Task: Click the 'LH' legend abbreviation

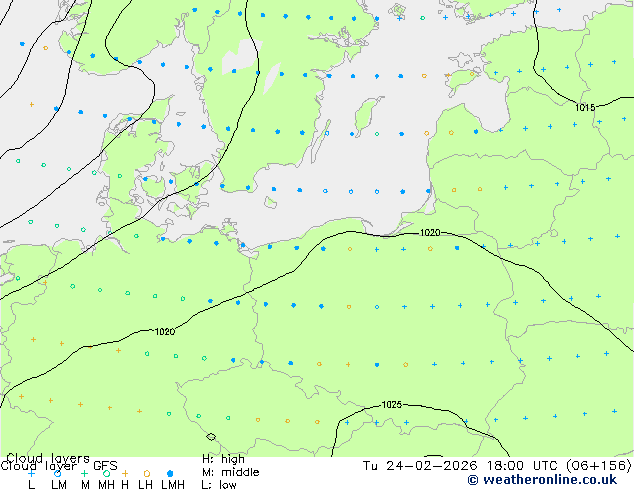Action: (145, 485)
